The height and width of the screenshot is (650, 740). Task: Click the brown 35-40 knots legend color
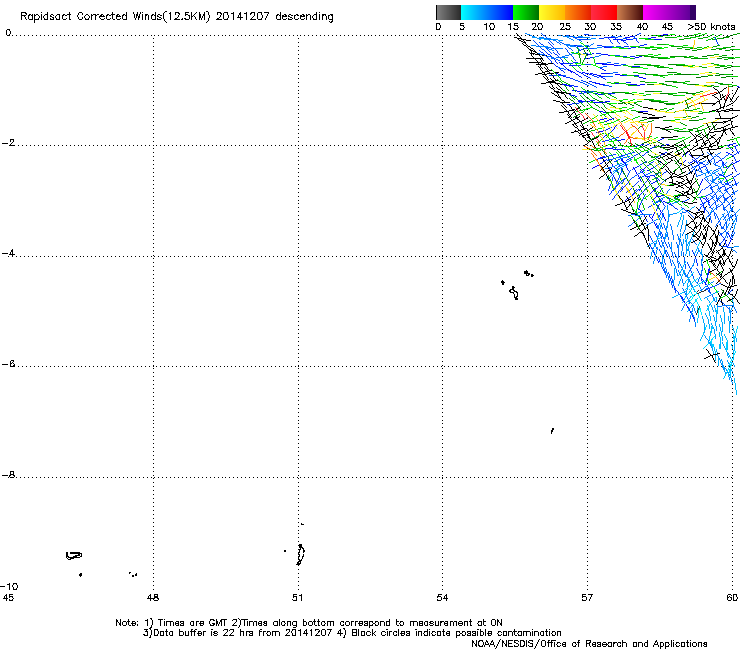coord(630,12)
